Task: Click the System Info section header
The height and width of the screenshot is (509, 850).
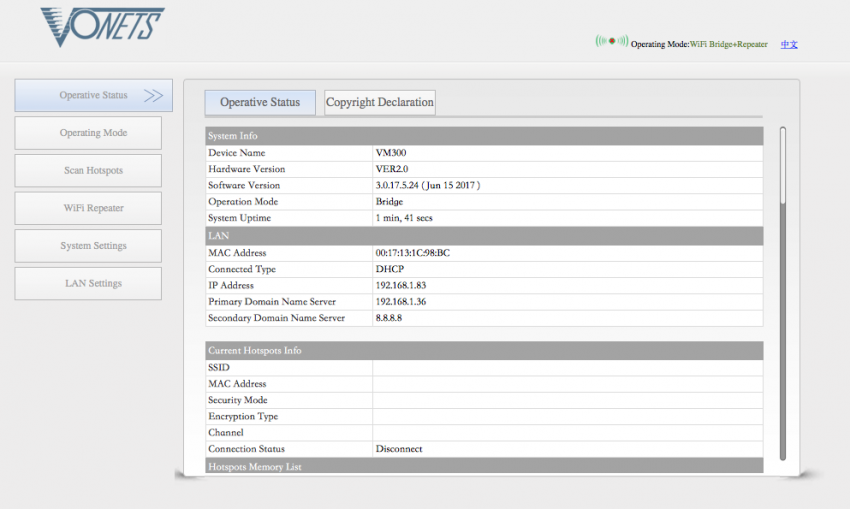Action: point(484,136)
